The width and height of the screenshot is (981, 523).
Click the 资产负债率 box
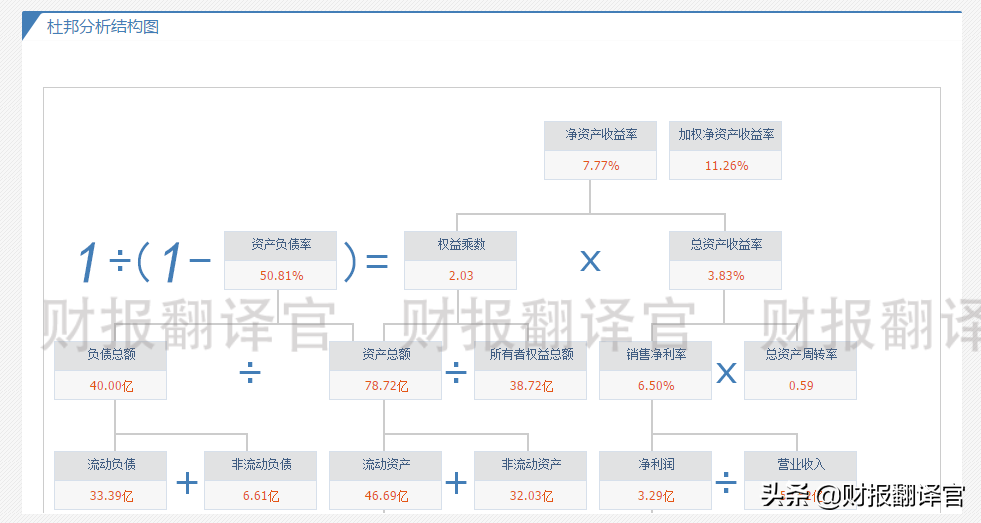click(x=280, y=260)
